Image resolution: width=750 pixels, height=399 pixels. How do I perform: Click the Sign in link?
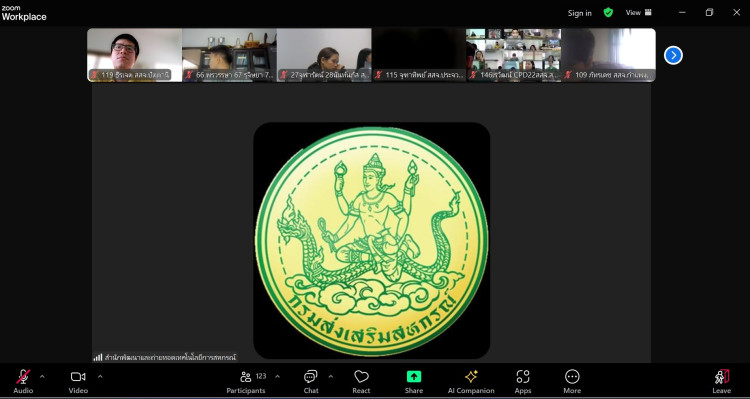[580, 13]
